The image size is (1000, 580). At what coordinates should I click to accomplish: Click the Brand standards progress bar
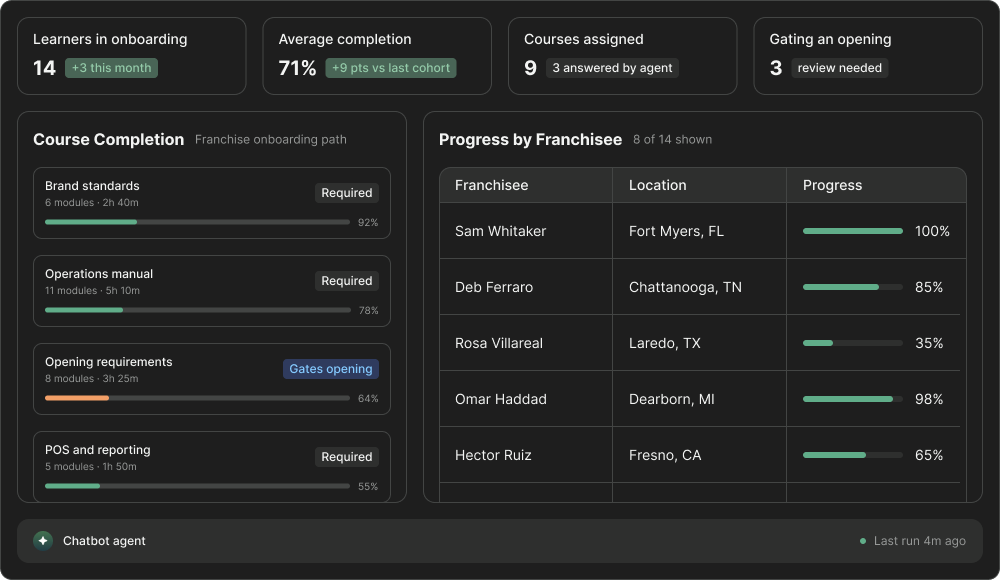197,222
